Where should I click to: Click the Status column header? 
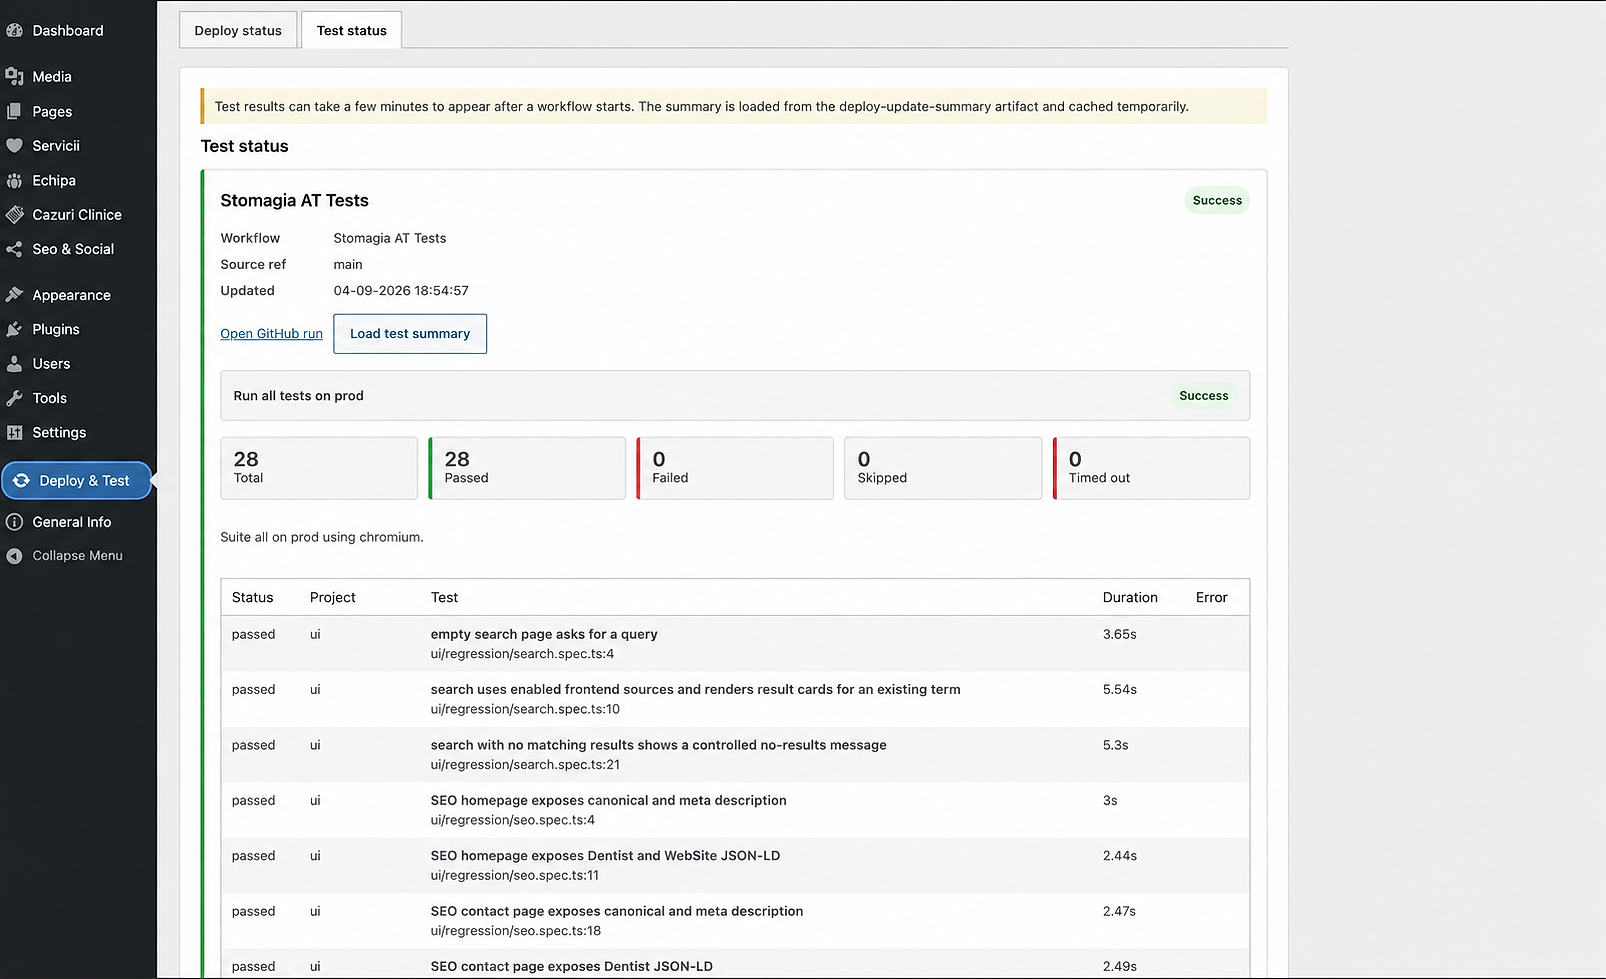[x=252, y=597]
